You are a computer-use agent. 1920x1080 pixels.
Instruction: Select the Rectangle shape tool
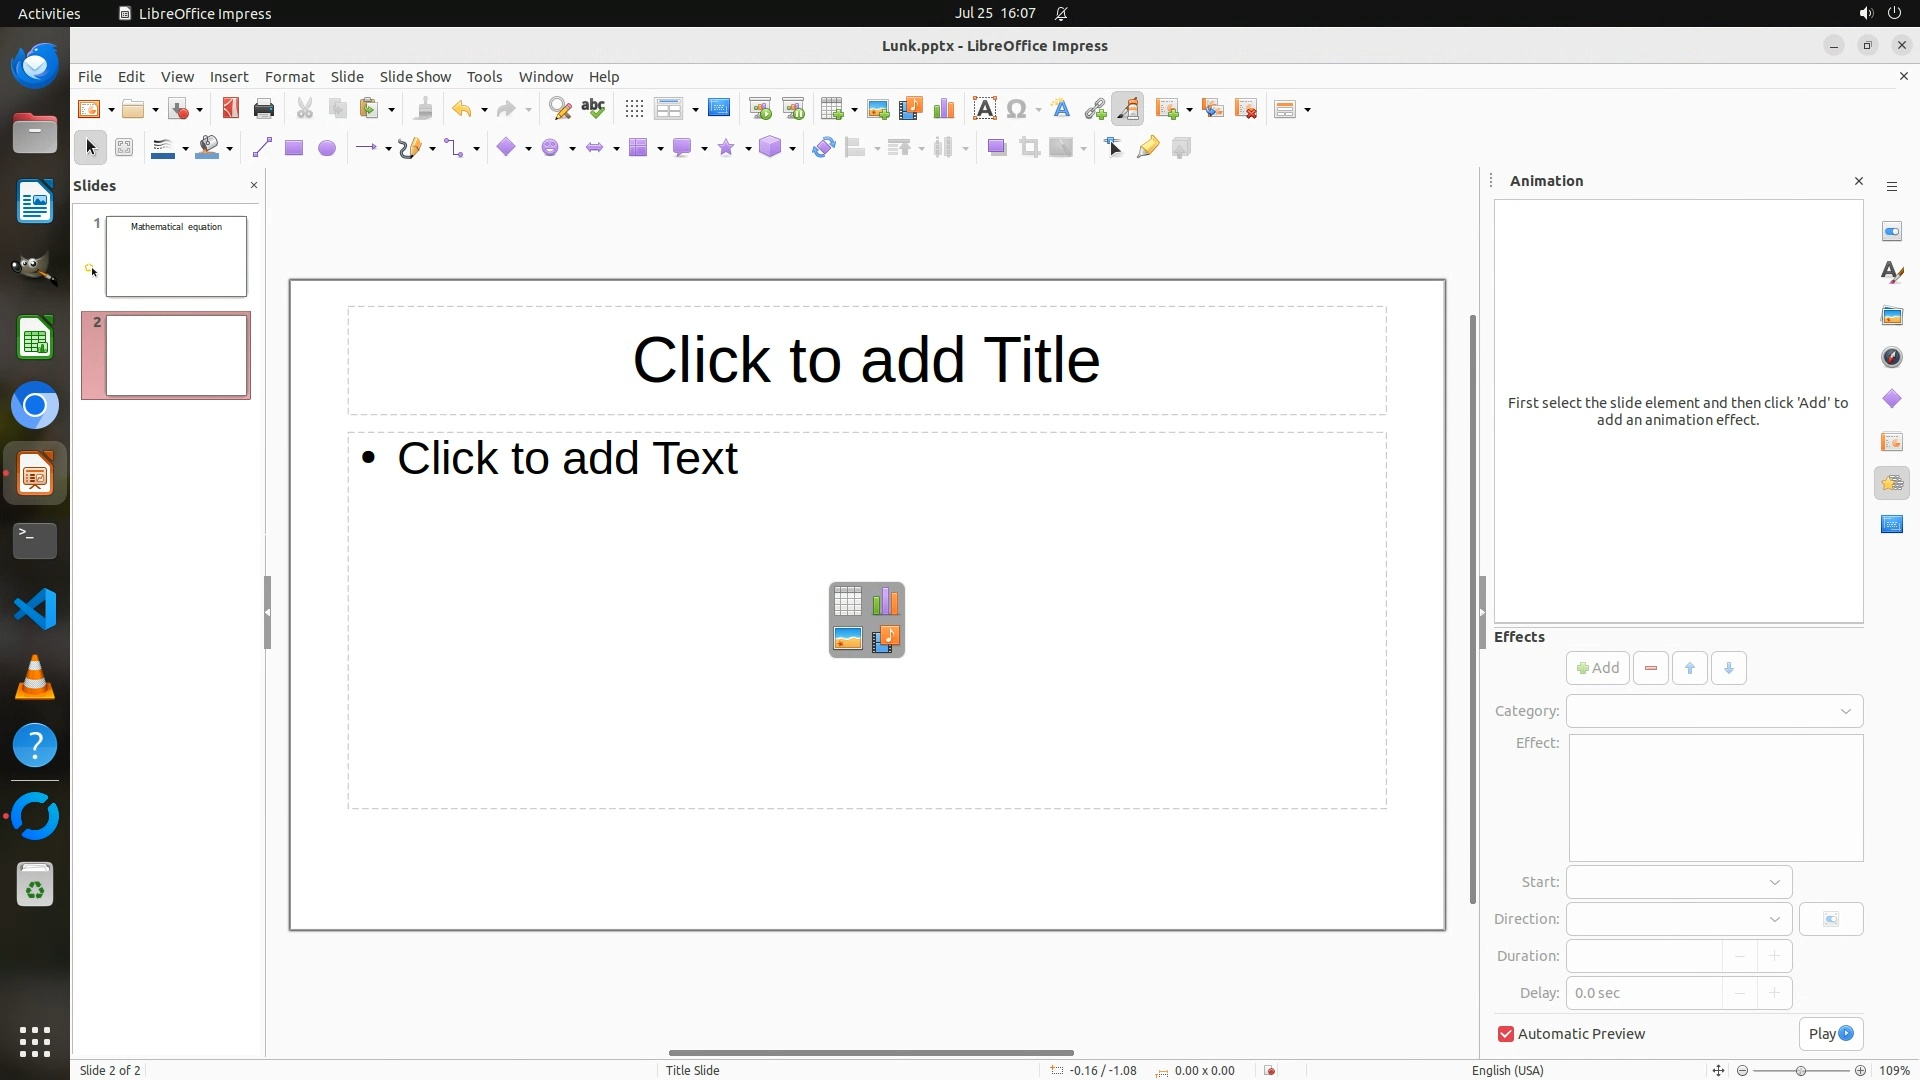[293, 148]
